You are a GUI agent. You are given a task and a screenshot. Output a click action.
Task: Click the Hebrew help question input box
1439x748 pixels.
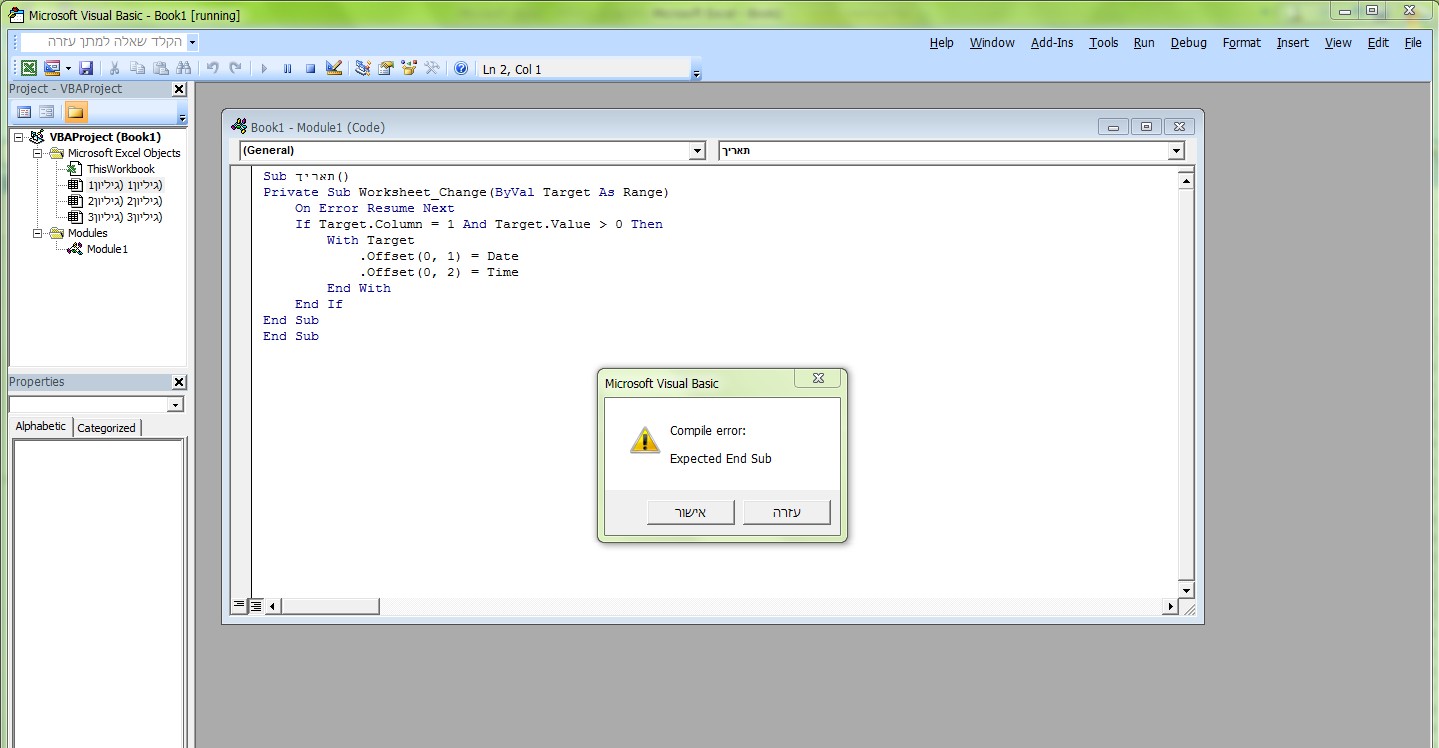[103, 42]
